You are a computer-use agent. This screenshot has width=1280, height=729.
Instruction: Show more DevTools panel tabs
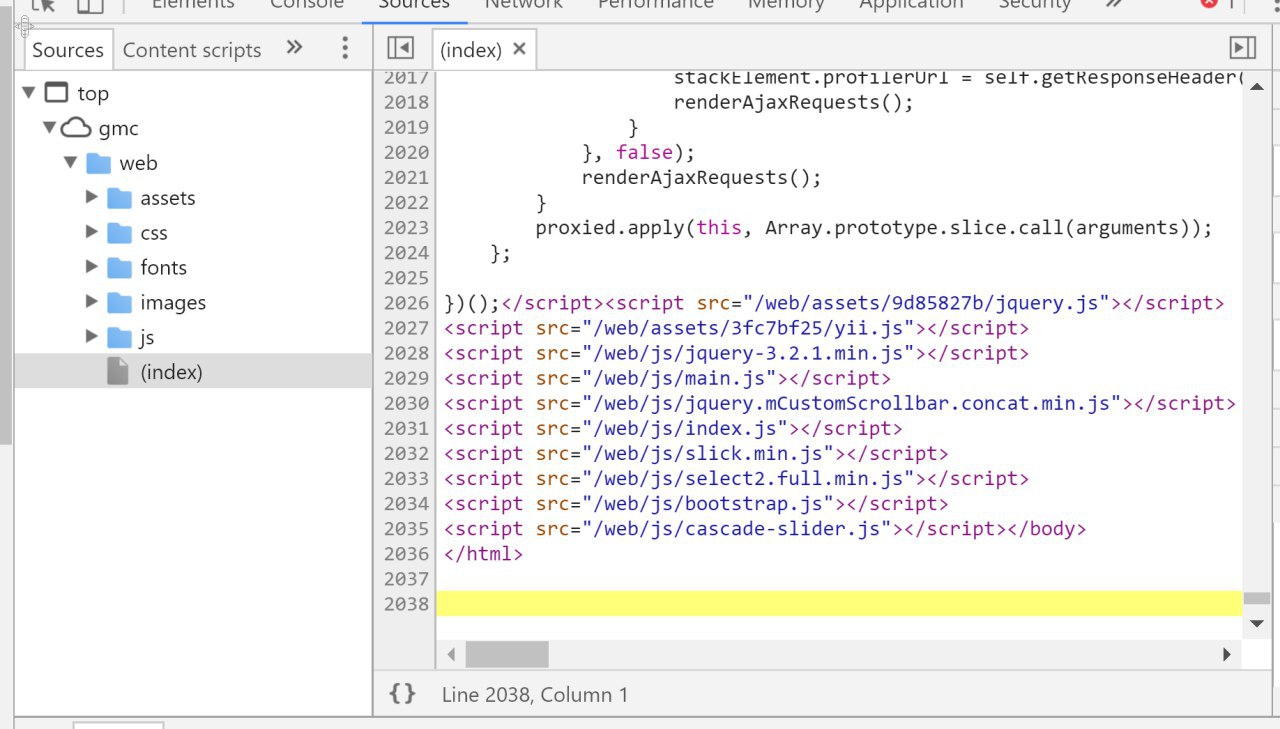pyautogui.click(x=1114, y=5)
